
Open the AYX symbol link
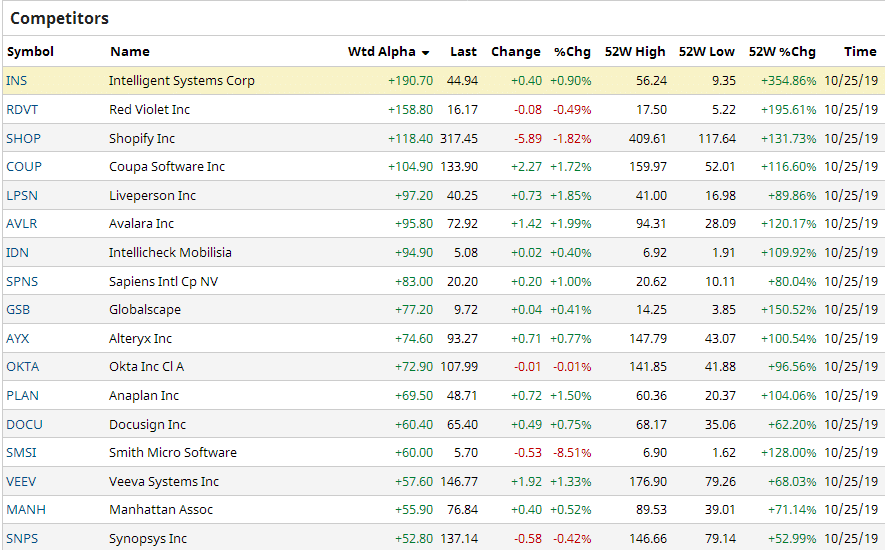click(x=17, y=339)
